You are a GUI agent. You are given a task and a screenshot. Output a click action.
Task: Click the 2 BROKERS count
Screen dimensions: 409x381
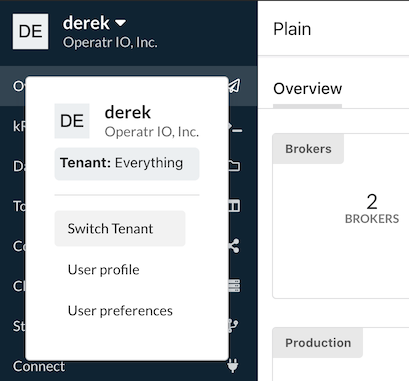point(372,209)
